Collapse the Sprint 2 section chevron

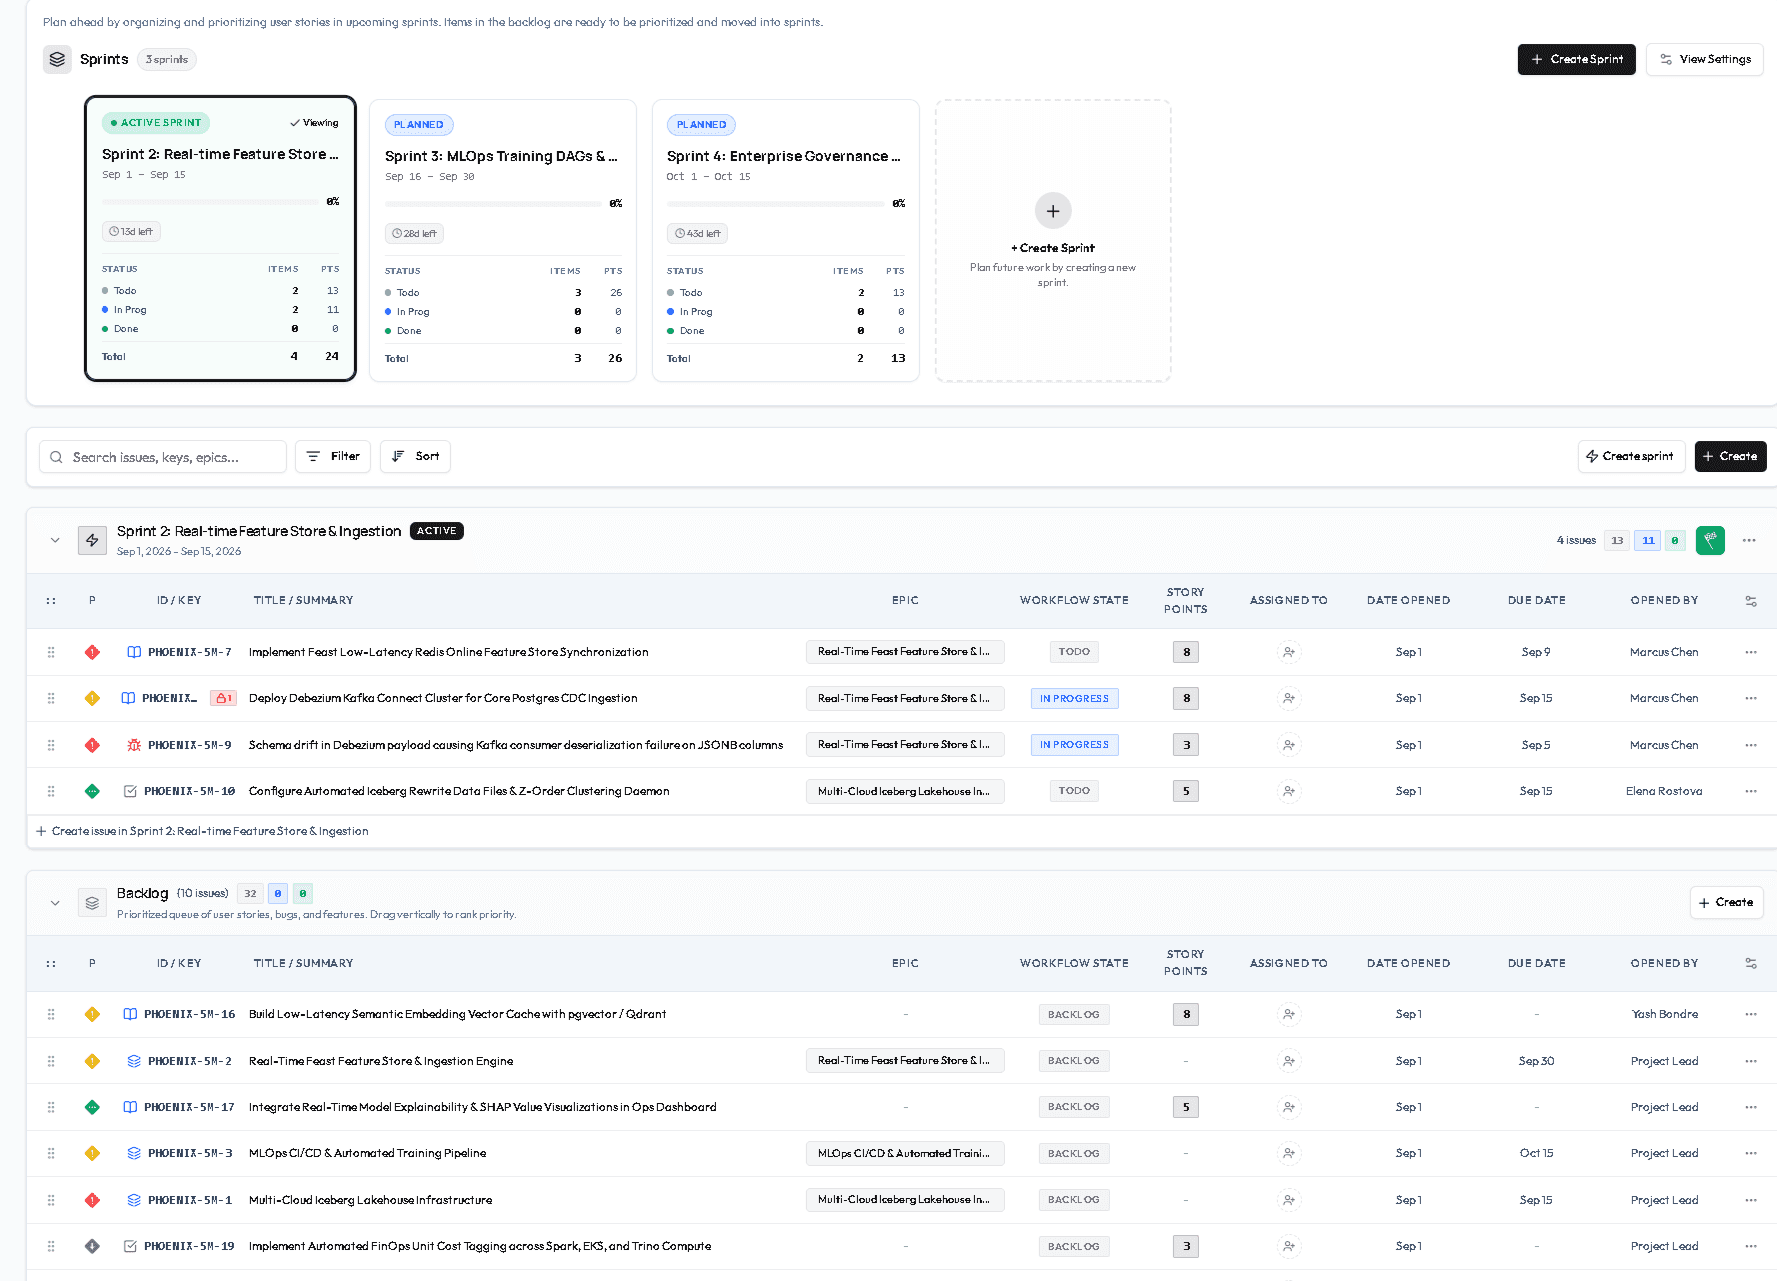coord(55,540)
